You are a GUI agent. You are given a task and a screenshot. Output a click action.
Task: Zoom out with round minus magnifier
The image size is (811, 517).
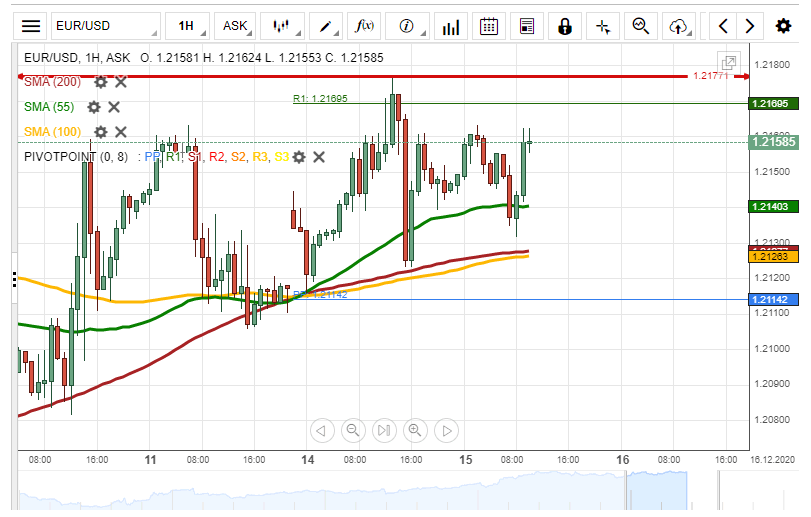point(353,430)
